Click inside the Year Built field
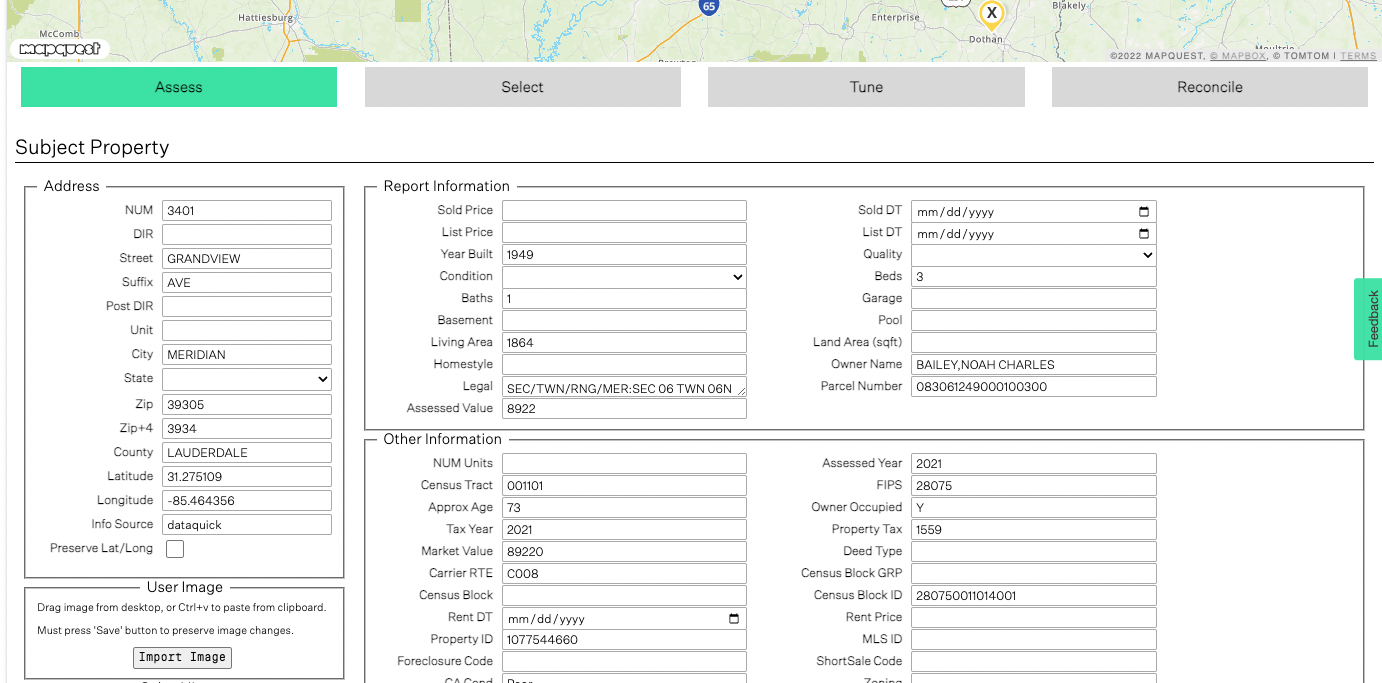 click(624, 254)
